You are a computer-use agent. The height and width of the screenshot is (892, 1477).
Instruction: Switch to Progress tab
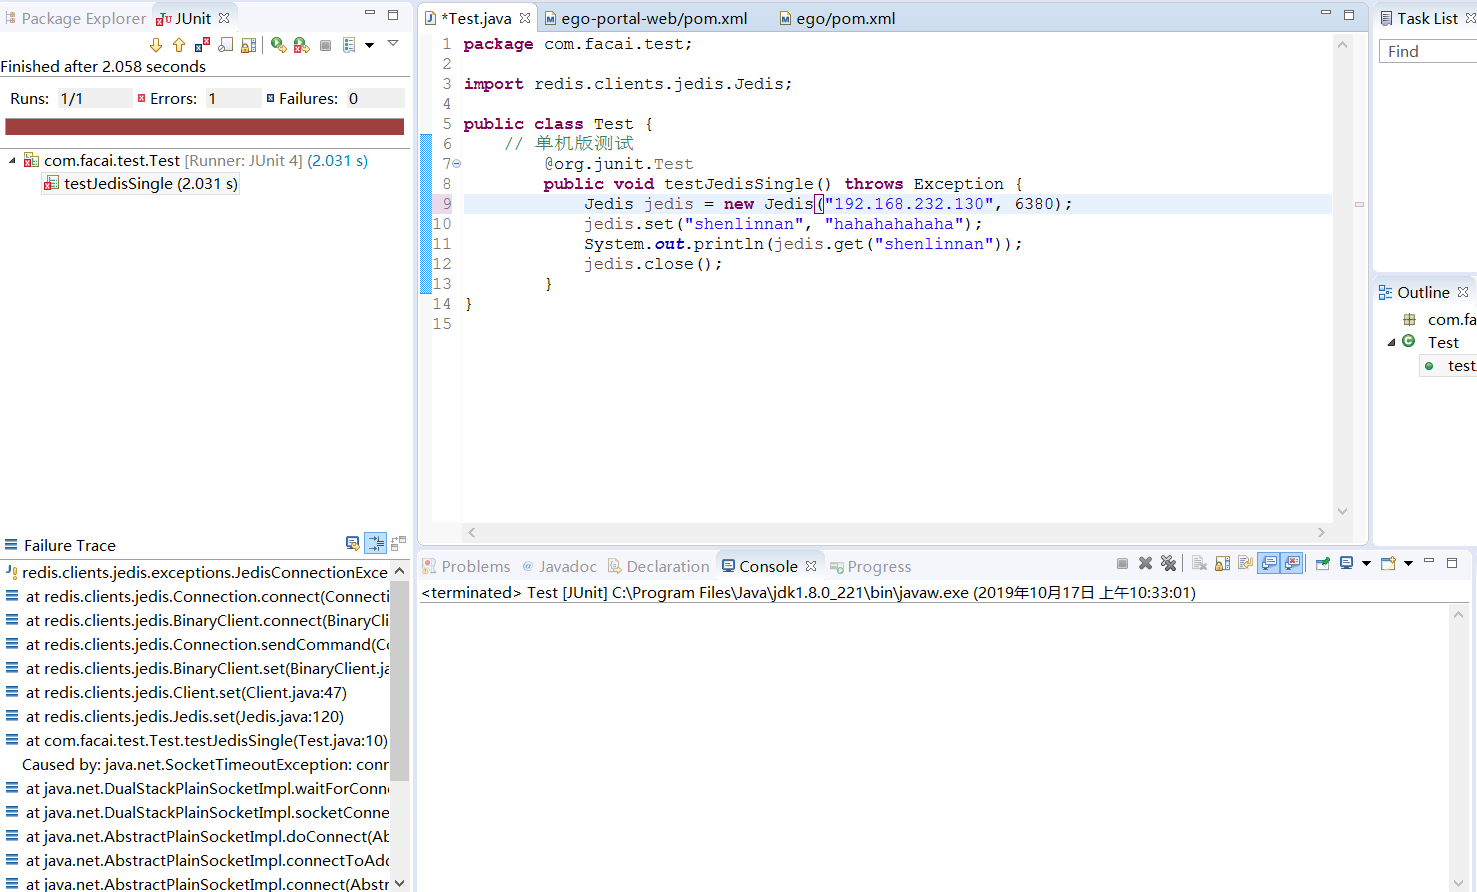pos(870,566)
